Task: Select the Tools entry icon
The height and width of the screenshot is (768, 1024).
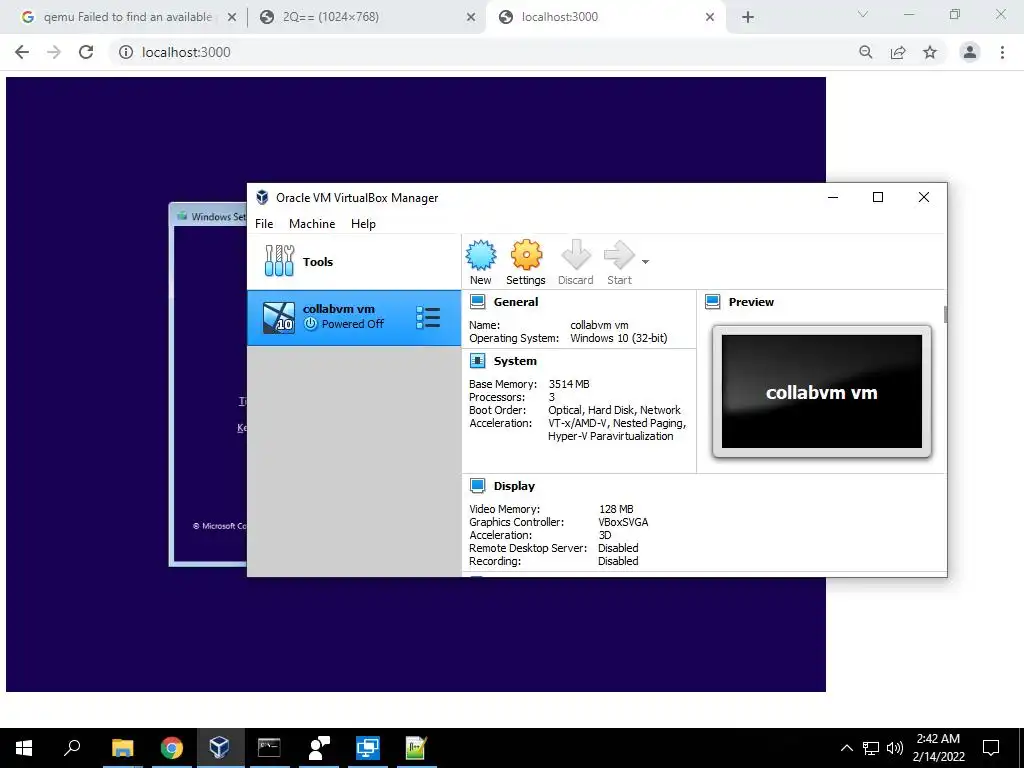Action: (x=280, y=261)
